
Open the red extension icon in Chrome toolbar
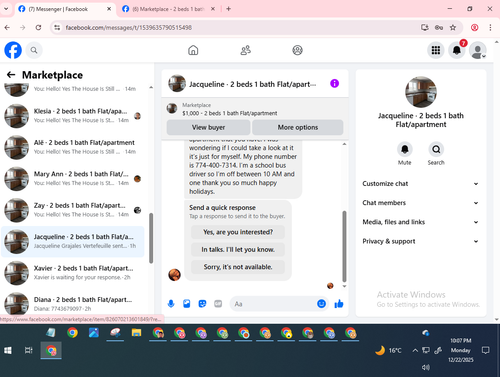475,27
